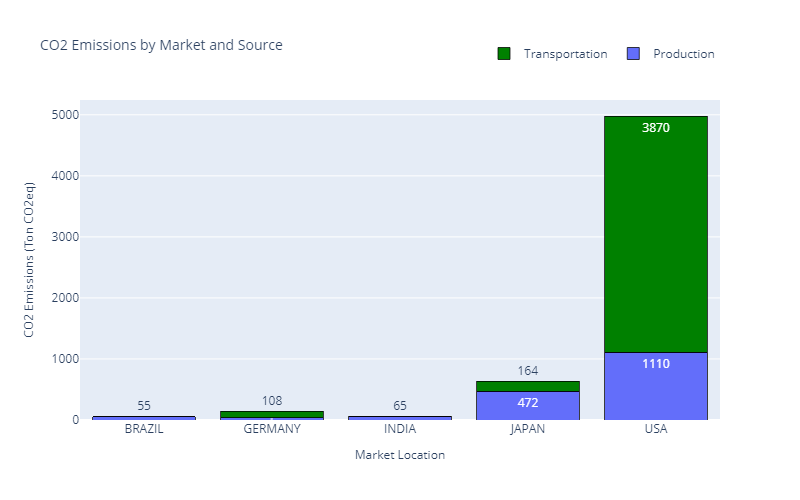Toggle the Transportation legend entry

[x=565, y=54]
